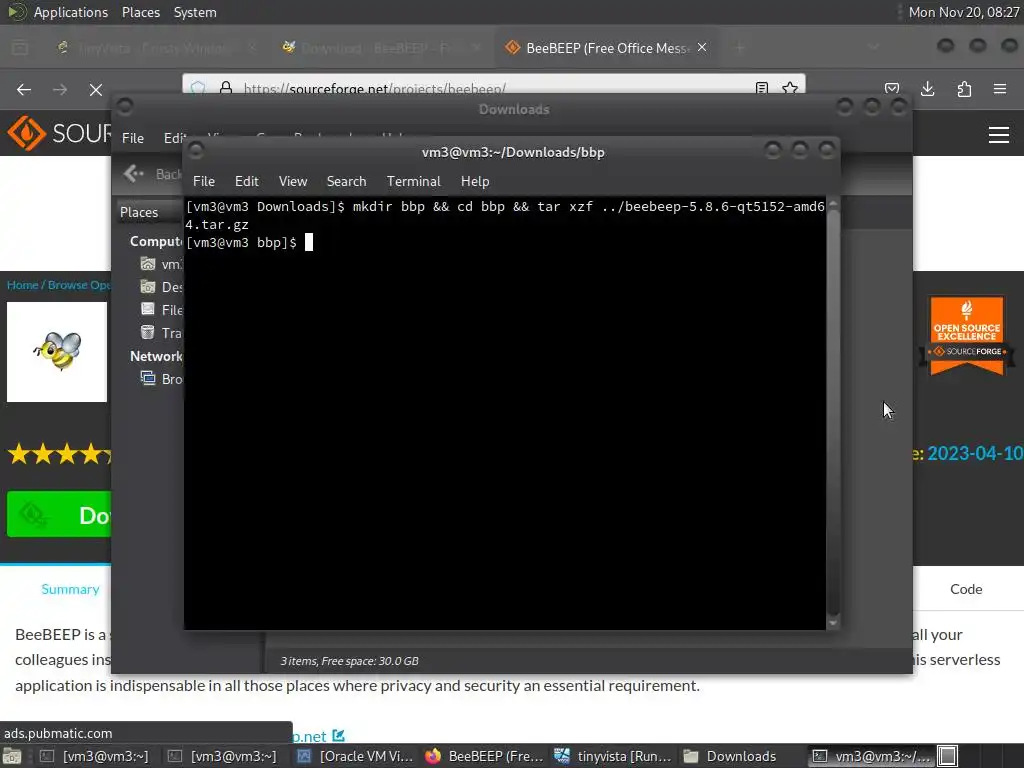Select the File System entry in sidebar
The image size is (1024, 768).
(x=161, y=310)
